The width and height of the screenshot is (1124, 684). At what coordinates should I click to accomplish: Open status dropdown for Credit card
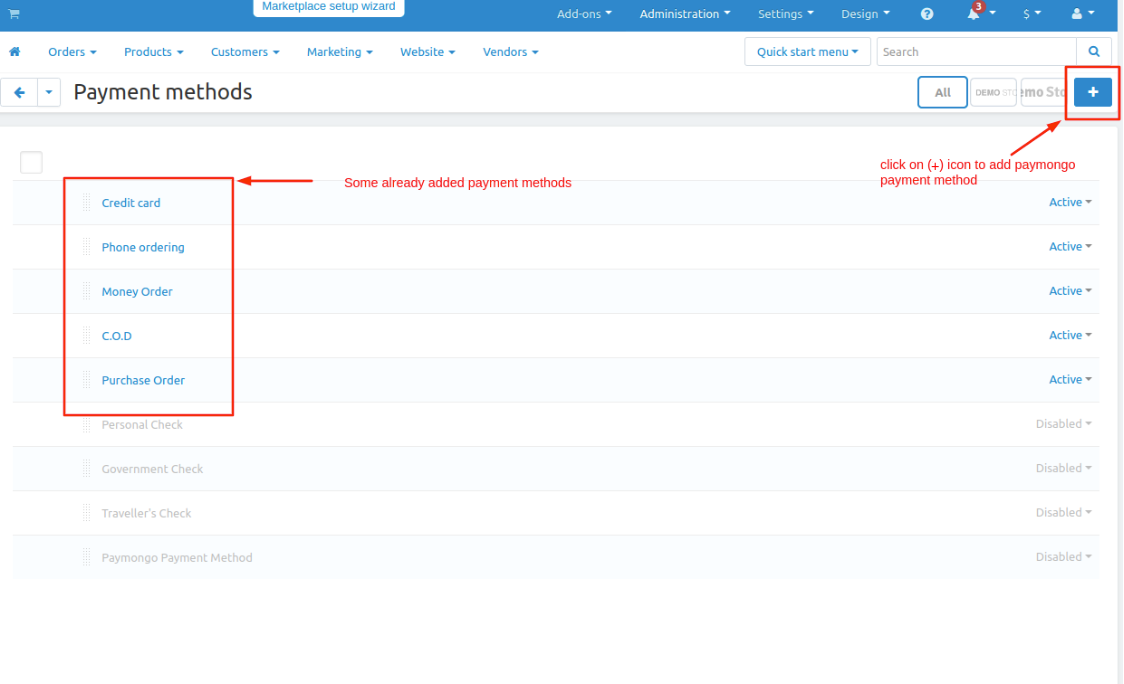pyautogui.click(x=1070, y=202)
